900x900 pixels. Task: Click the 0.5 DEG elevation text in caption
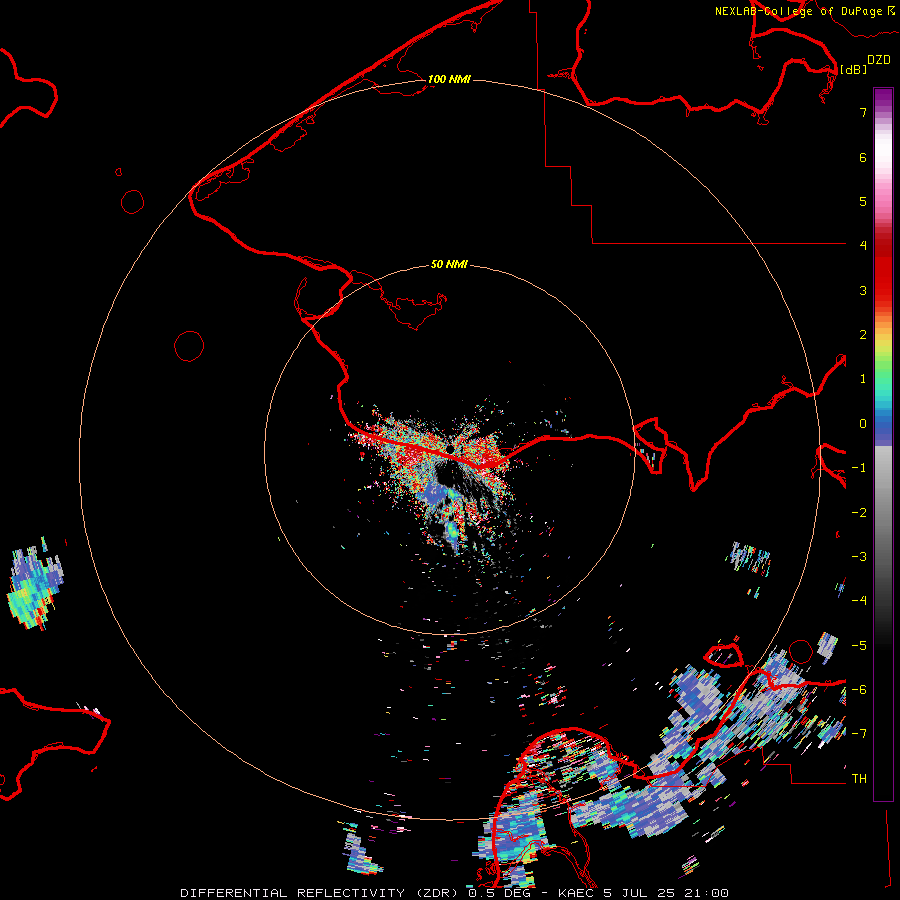501,893
